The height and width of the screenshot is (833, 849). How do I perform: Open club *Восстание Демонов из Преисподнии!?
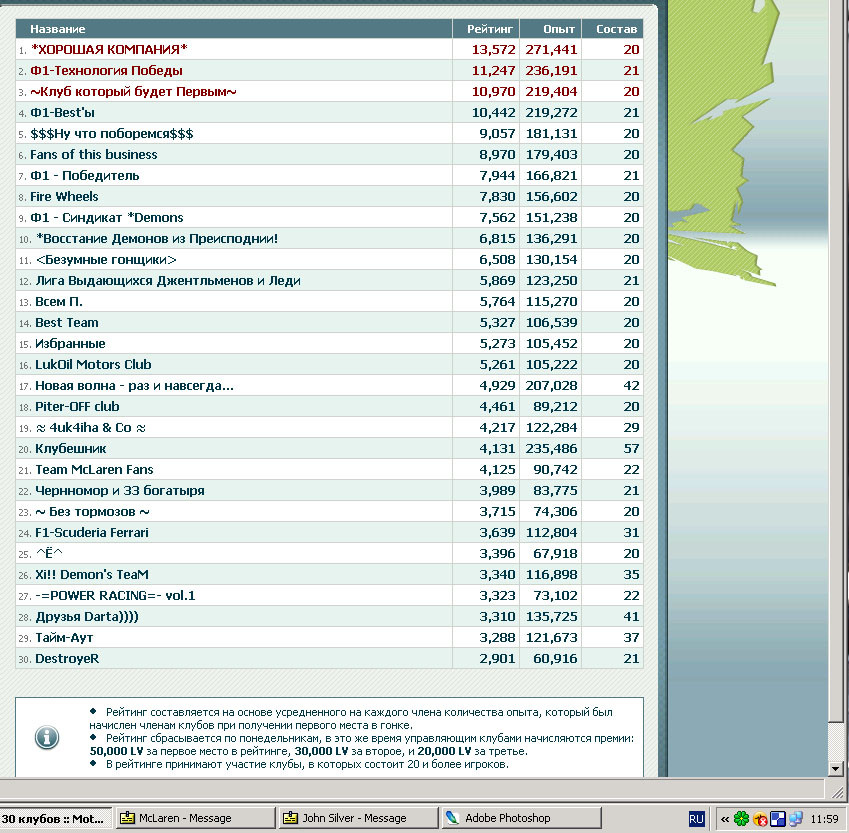click(x=157, y=239)
